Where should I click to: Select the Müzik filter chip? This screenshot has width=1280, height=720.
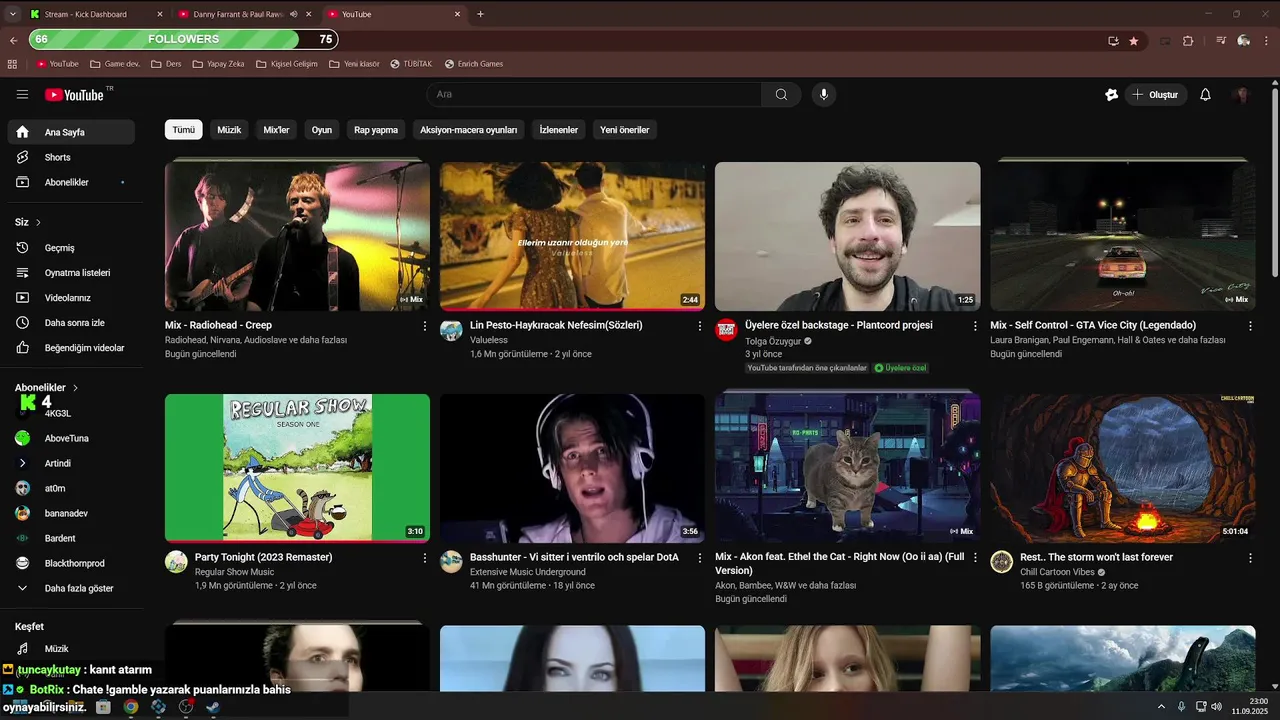pos(229,130)
